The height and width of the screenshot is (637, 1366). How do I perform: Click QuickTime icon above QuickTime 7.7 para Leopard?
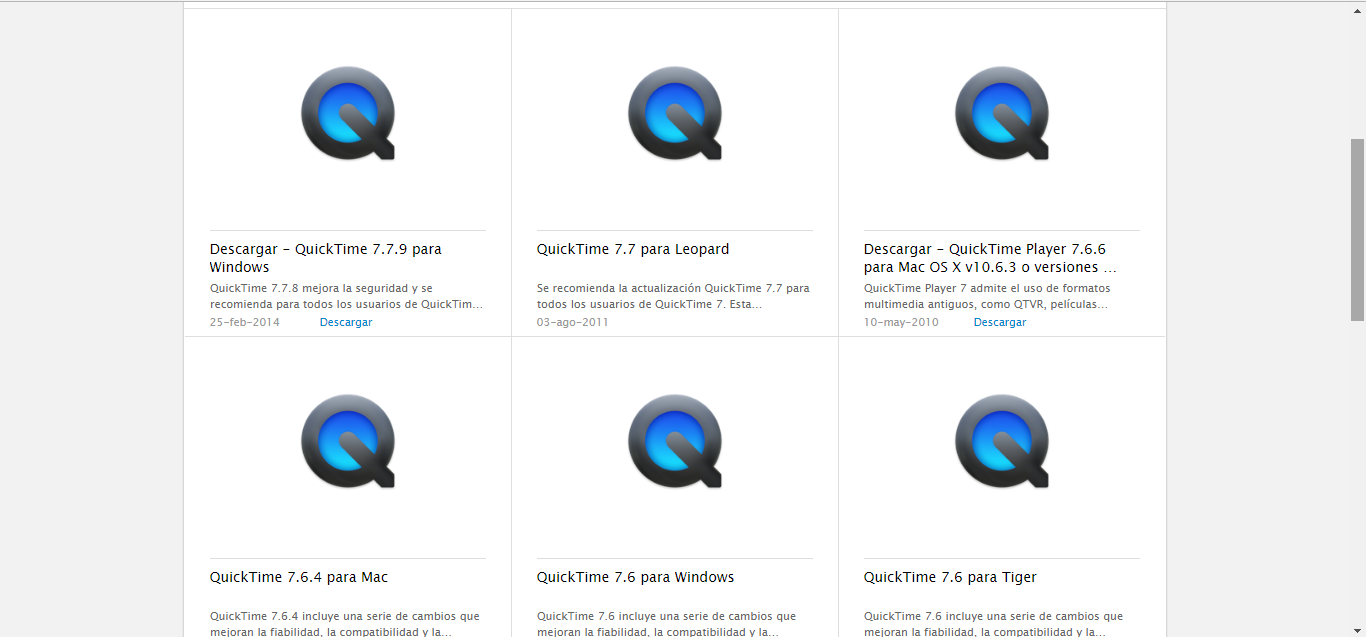point(675,113)
